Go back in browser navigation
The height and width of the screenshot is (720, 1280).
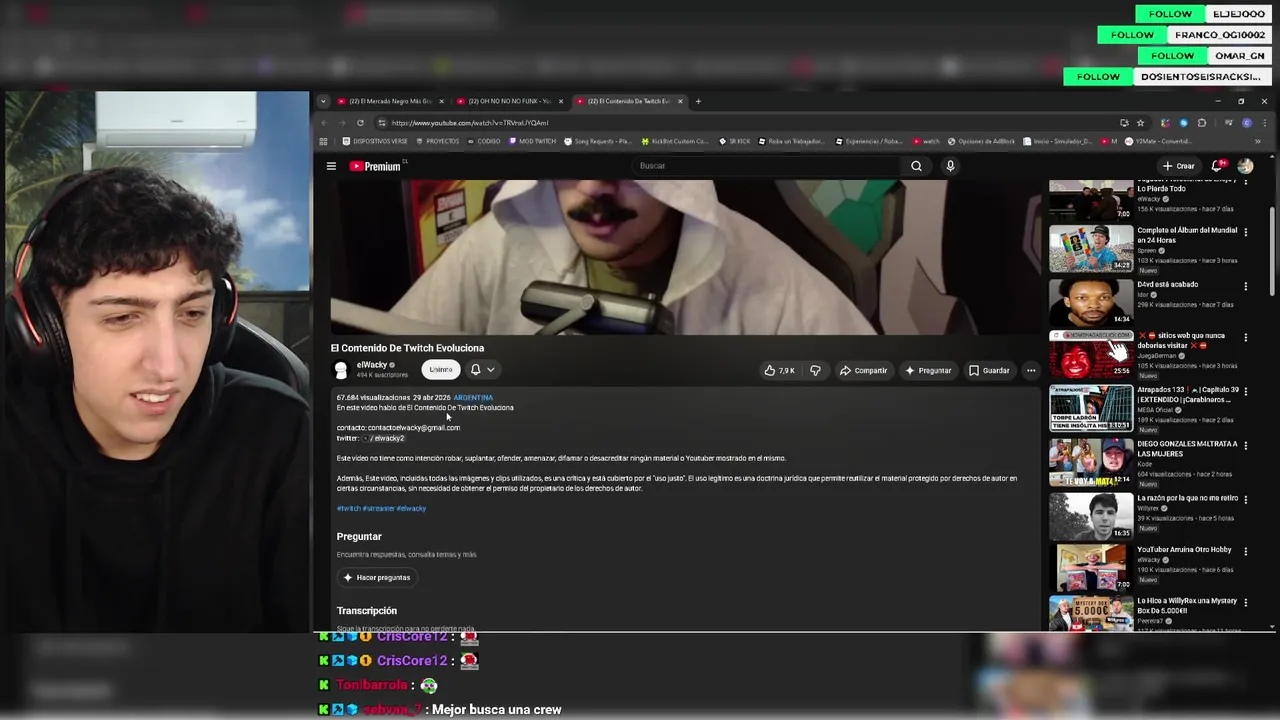(x=323, y=123)
